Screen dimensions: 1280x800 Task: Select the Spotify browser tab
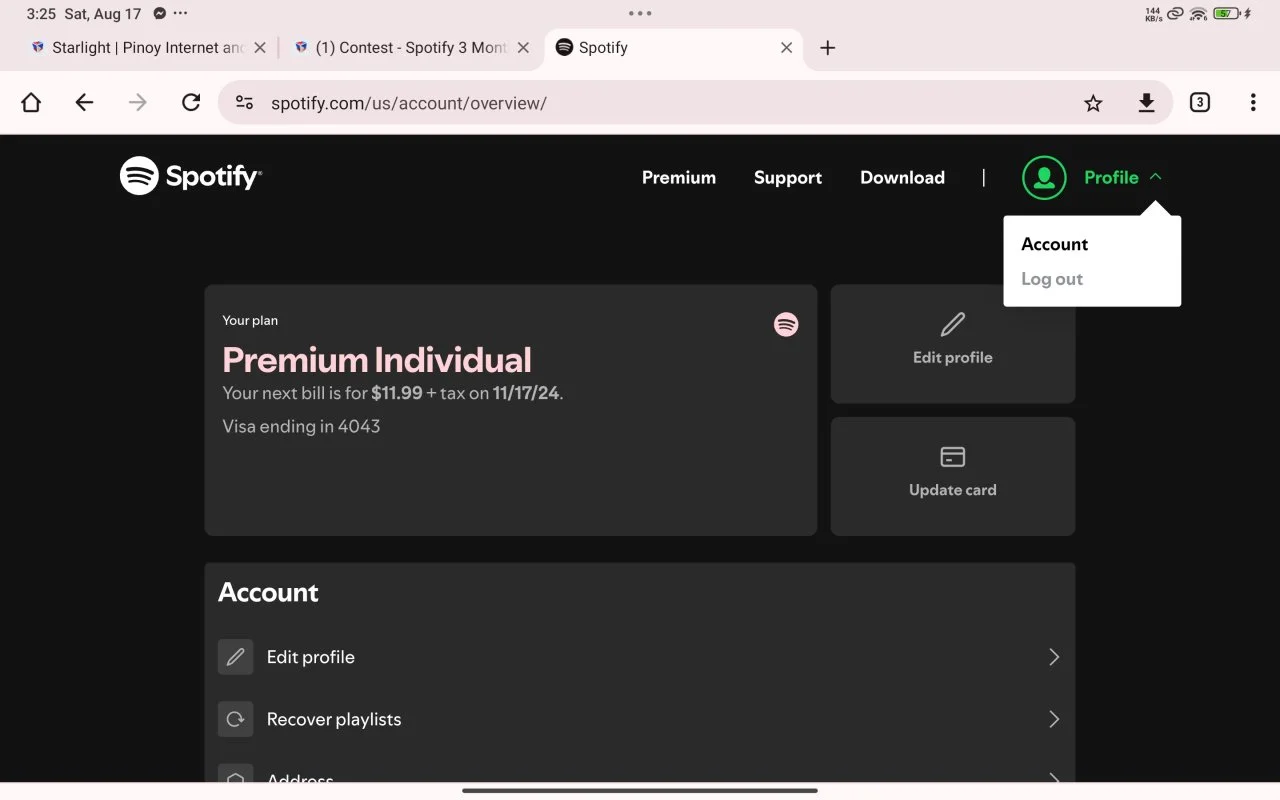(675, 47)
